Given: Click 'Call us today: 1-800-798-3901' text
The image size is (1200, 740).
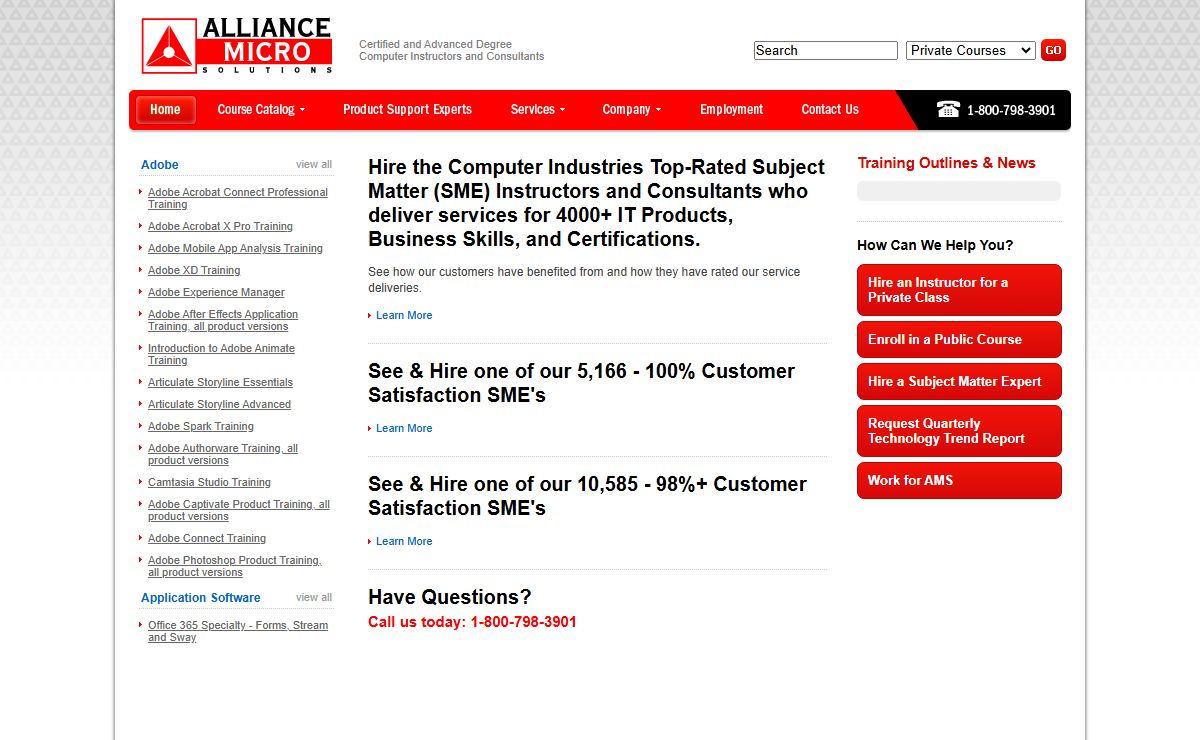Looking at the screenshot, I should [472, 622].
